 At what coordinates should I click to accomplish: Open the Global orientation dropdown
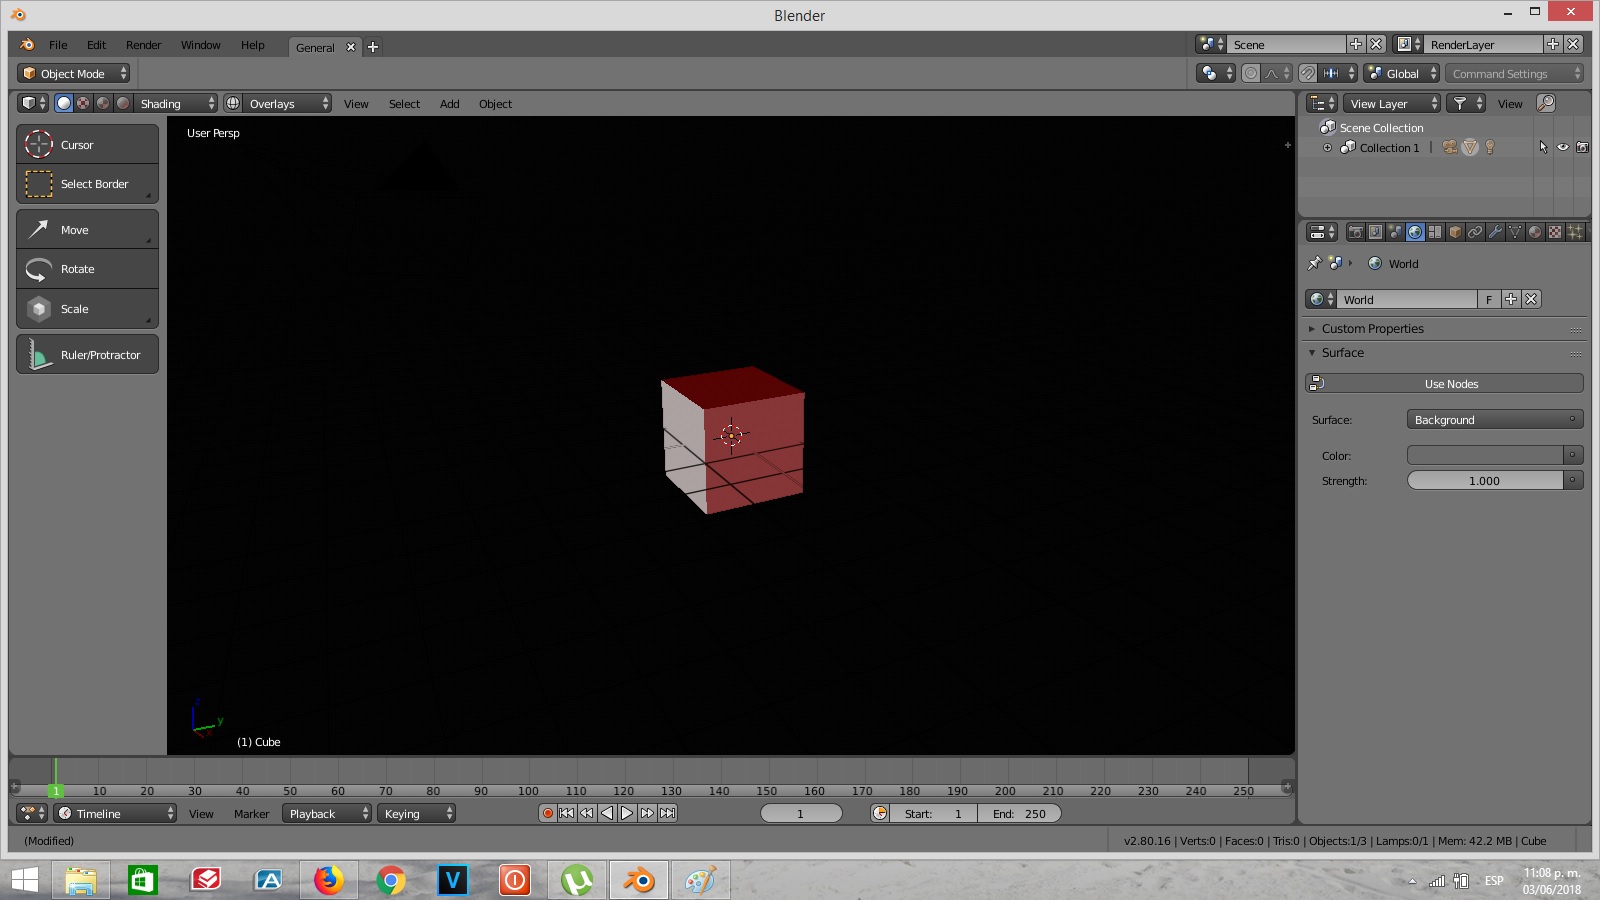pyautogui.click(x=1401, y=73)
